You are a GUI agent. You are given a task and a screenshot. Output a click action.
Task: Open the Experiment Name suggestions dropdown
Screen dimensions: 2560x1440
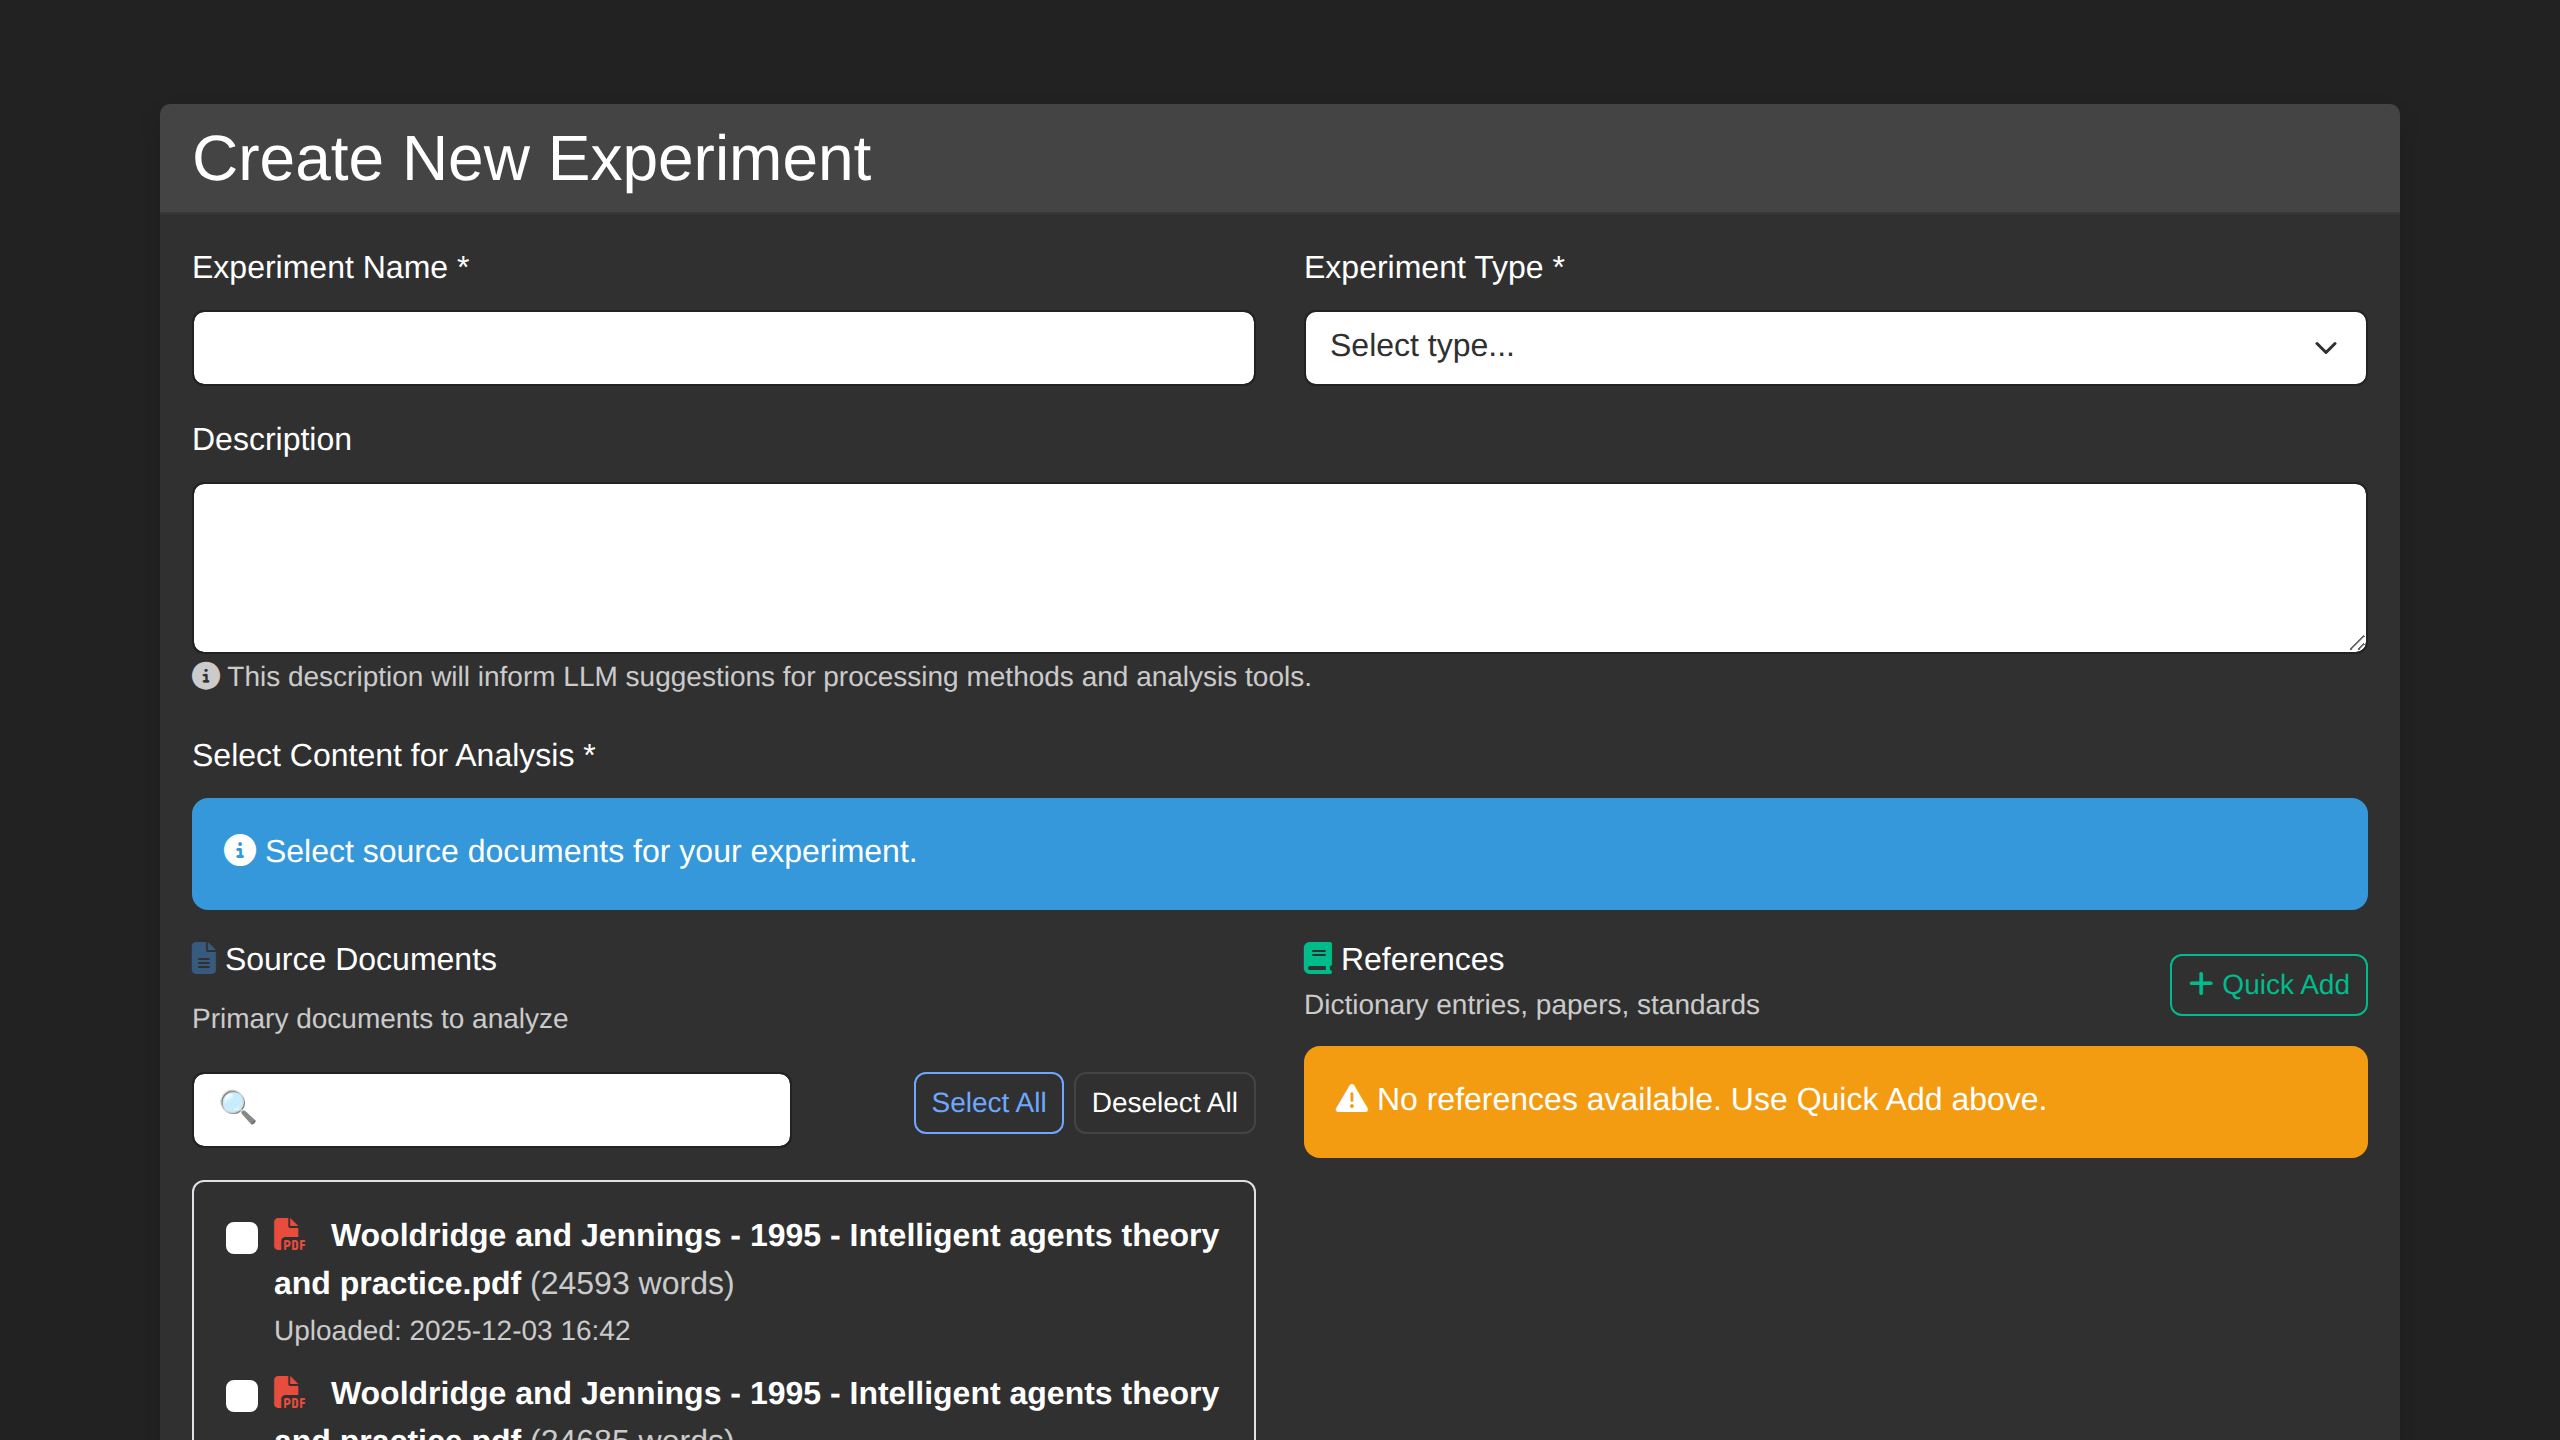[x=722, y=347]
